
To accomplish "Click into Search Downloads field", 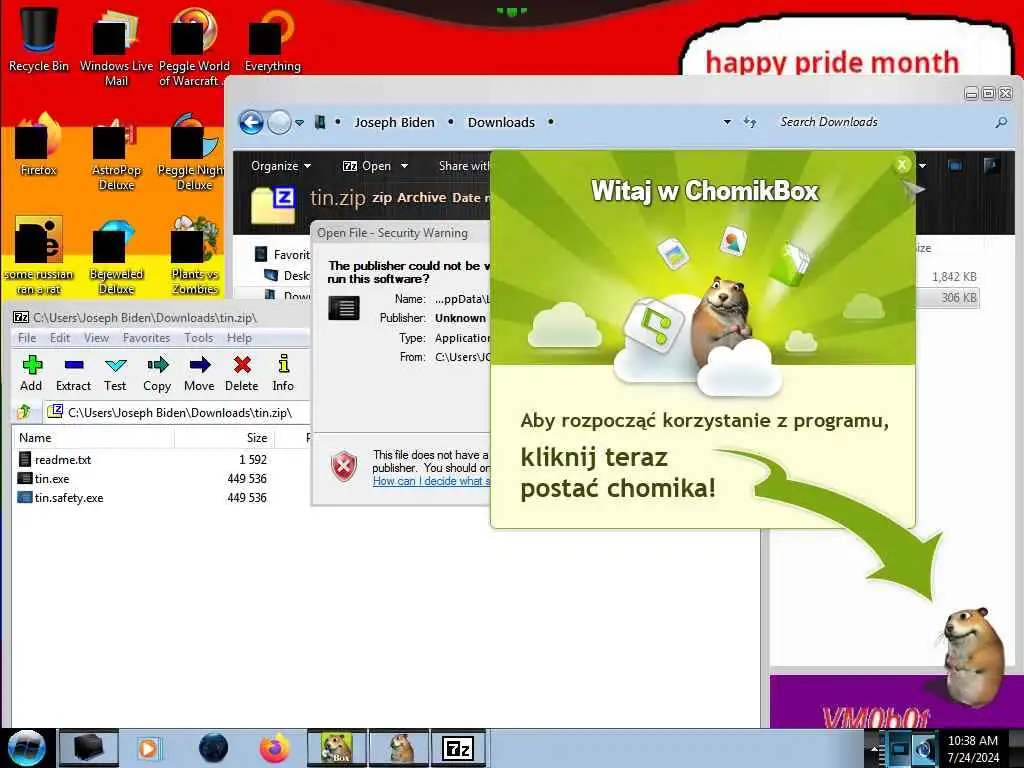I will pyautogui.click(x=882, y=122).
